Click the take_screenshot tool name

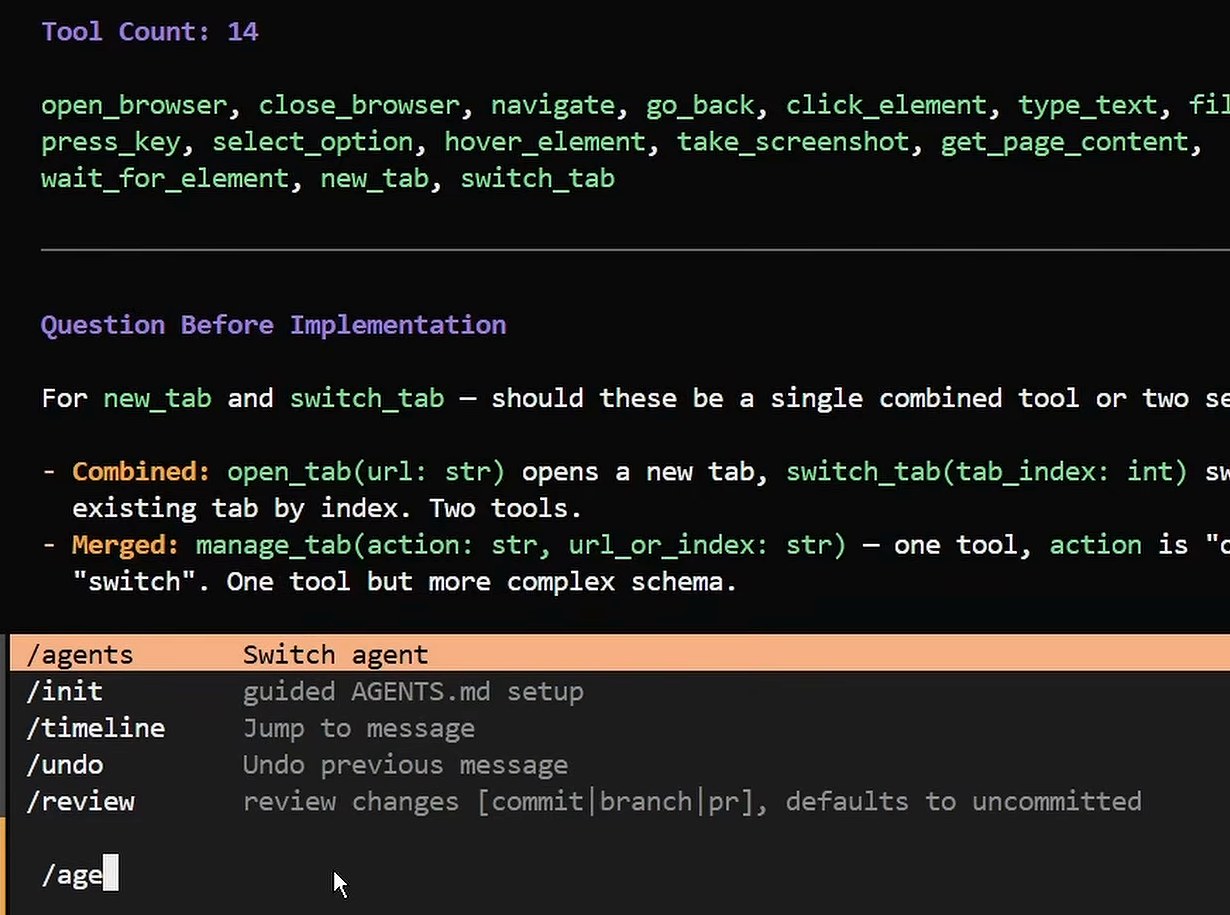click(x=793, y=142)
